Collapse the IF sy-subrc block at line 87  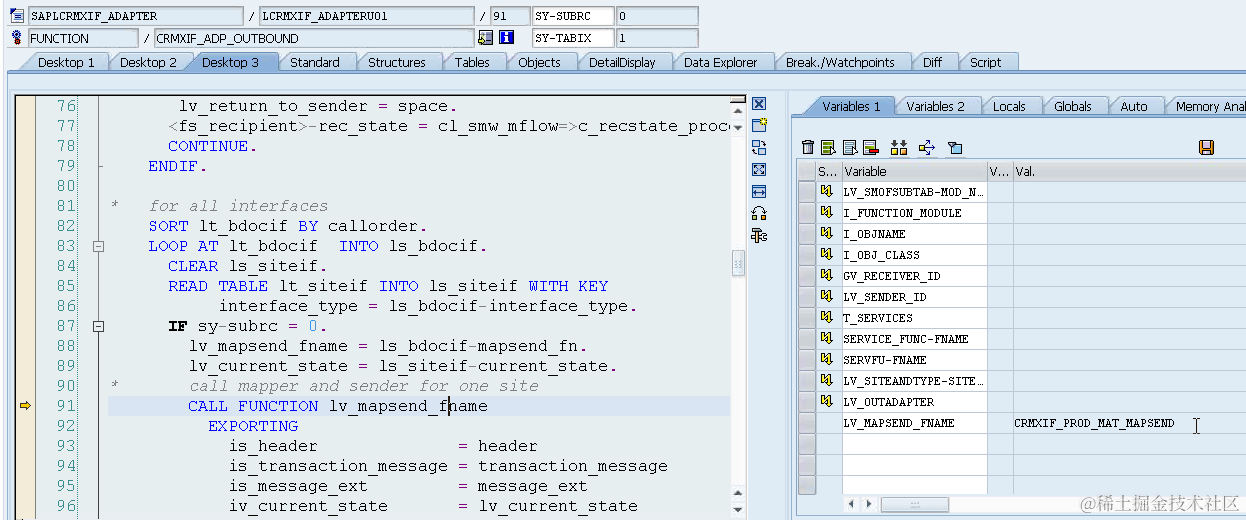click(99, 326)
